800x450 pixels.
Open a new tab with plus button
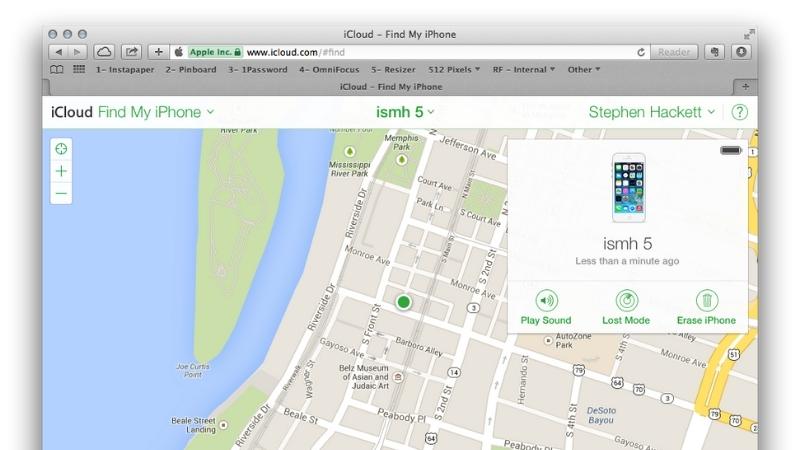(745, 87)
